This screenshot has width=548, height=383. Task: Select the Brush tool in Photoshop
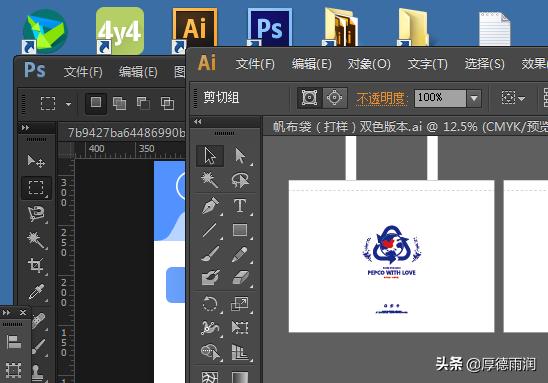[x=39, y=346]
